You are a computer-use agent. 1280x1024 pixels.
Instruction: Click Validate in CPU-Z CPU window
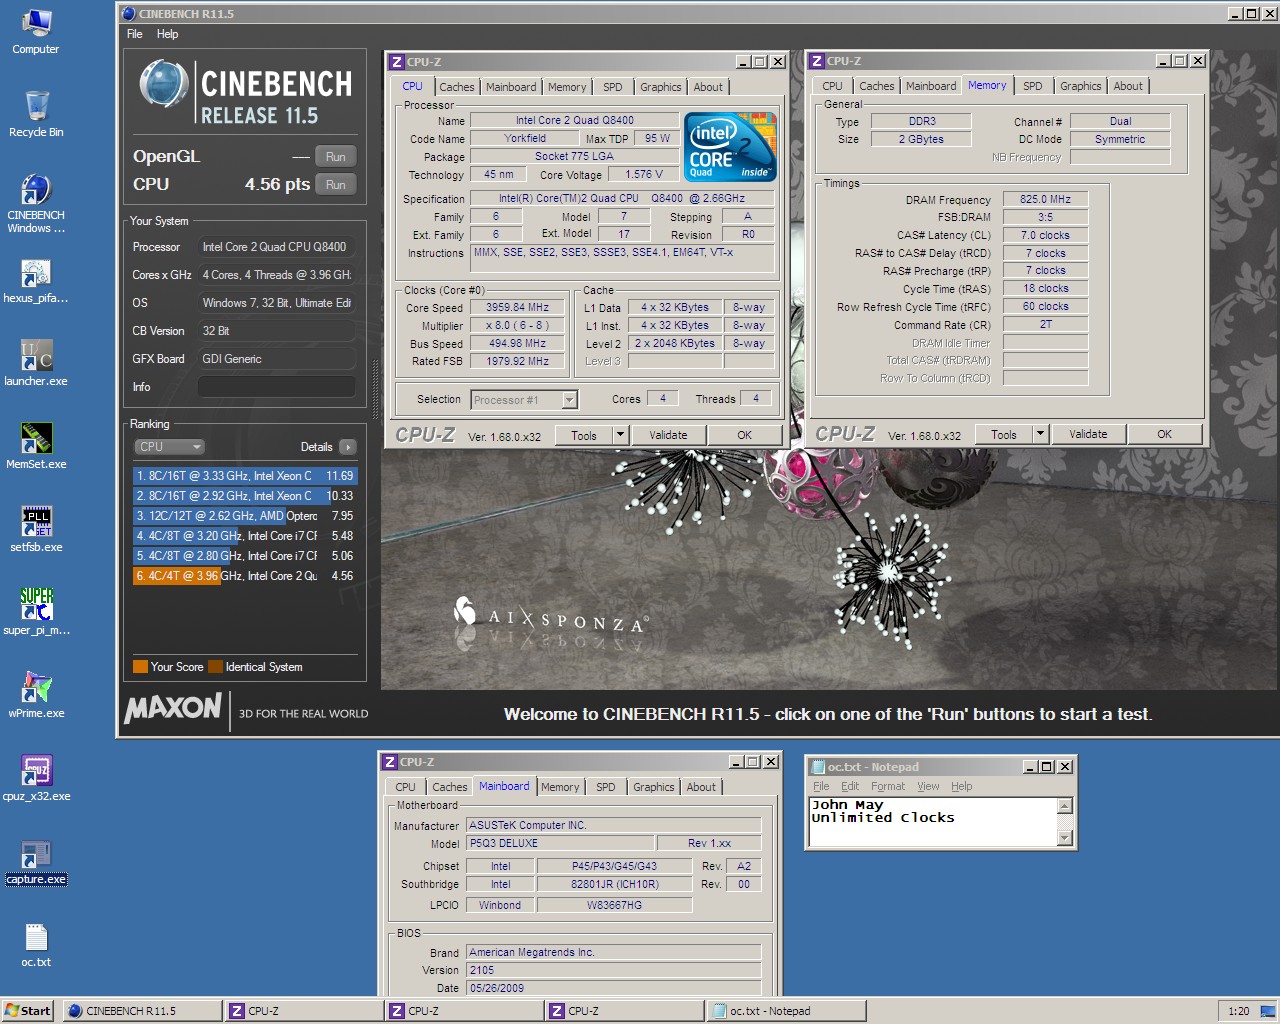(668, 435)
